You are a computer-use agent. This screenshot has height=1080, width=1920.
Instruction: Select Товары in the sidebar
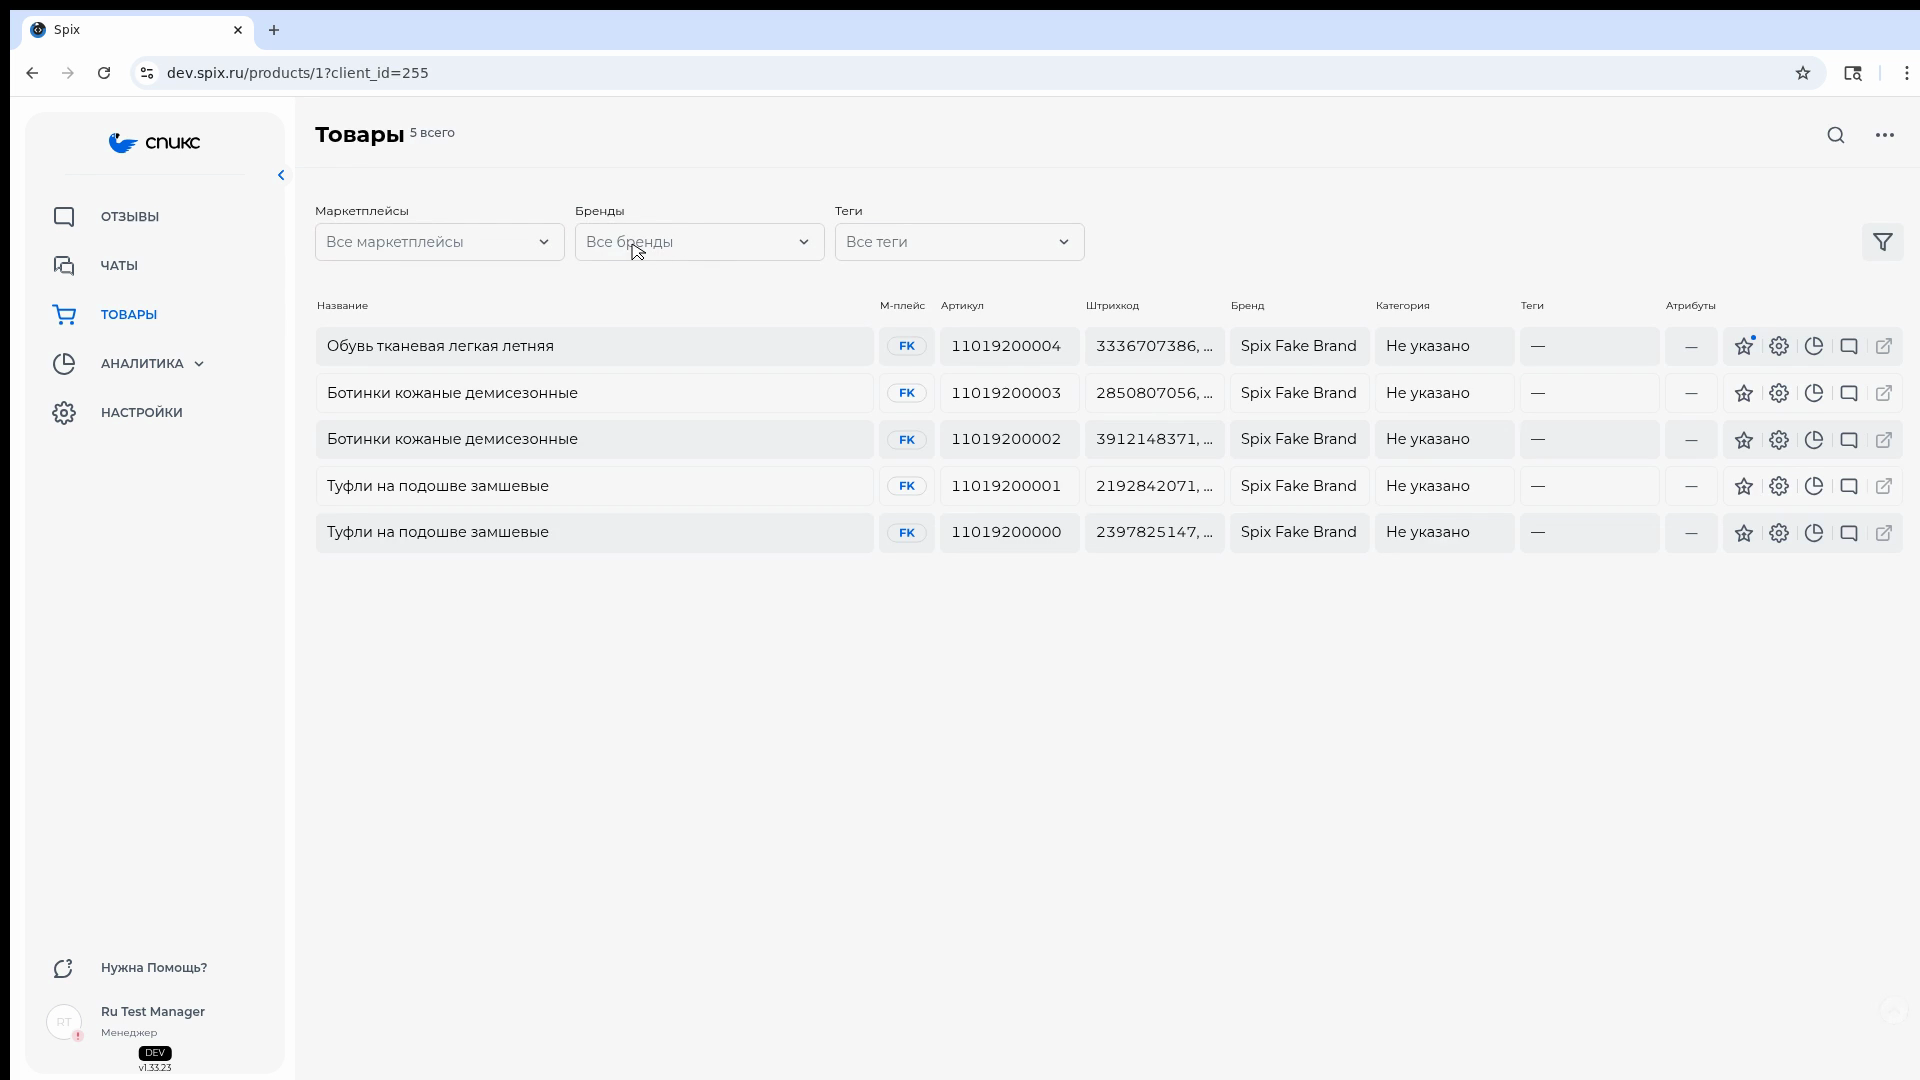129,314
